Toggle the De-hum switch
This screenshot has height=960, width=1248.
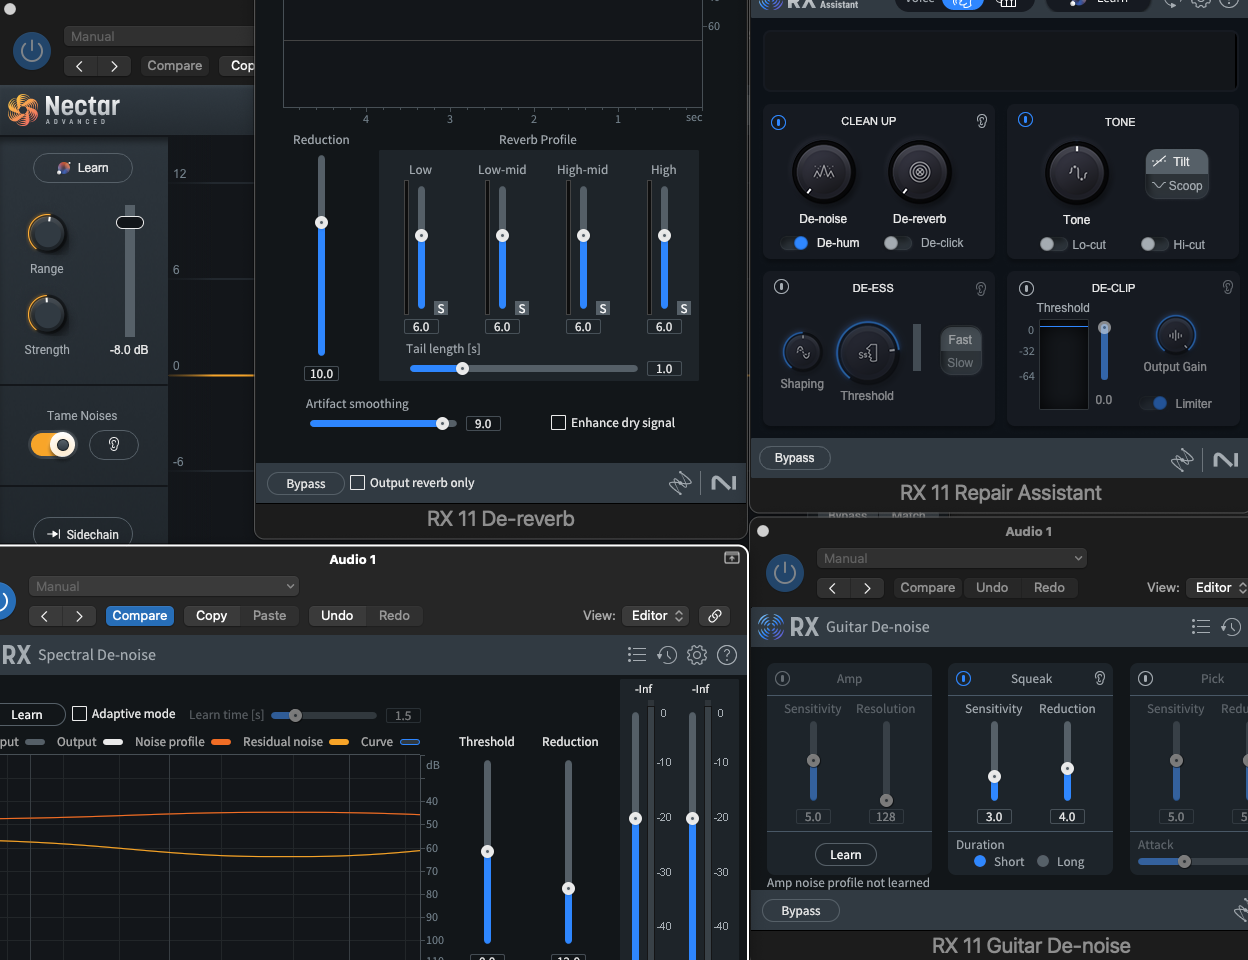click(x=795, y=243)
